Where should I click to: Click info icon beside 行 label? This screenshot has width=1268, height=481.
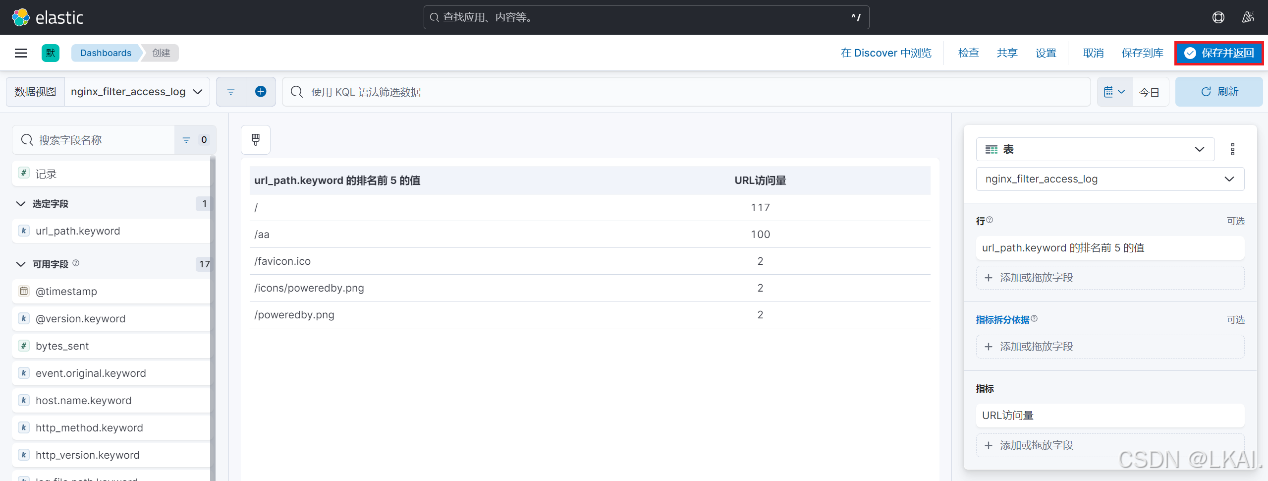990,220
